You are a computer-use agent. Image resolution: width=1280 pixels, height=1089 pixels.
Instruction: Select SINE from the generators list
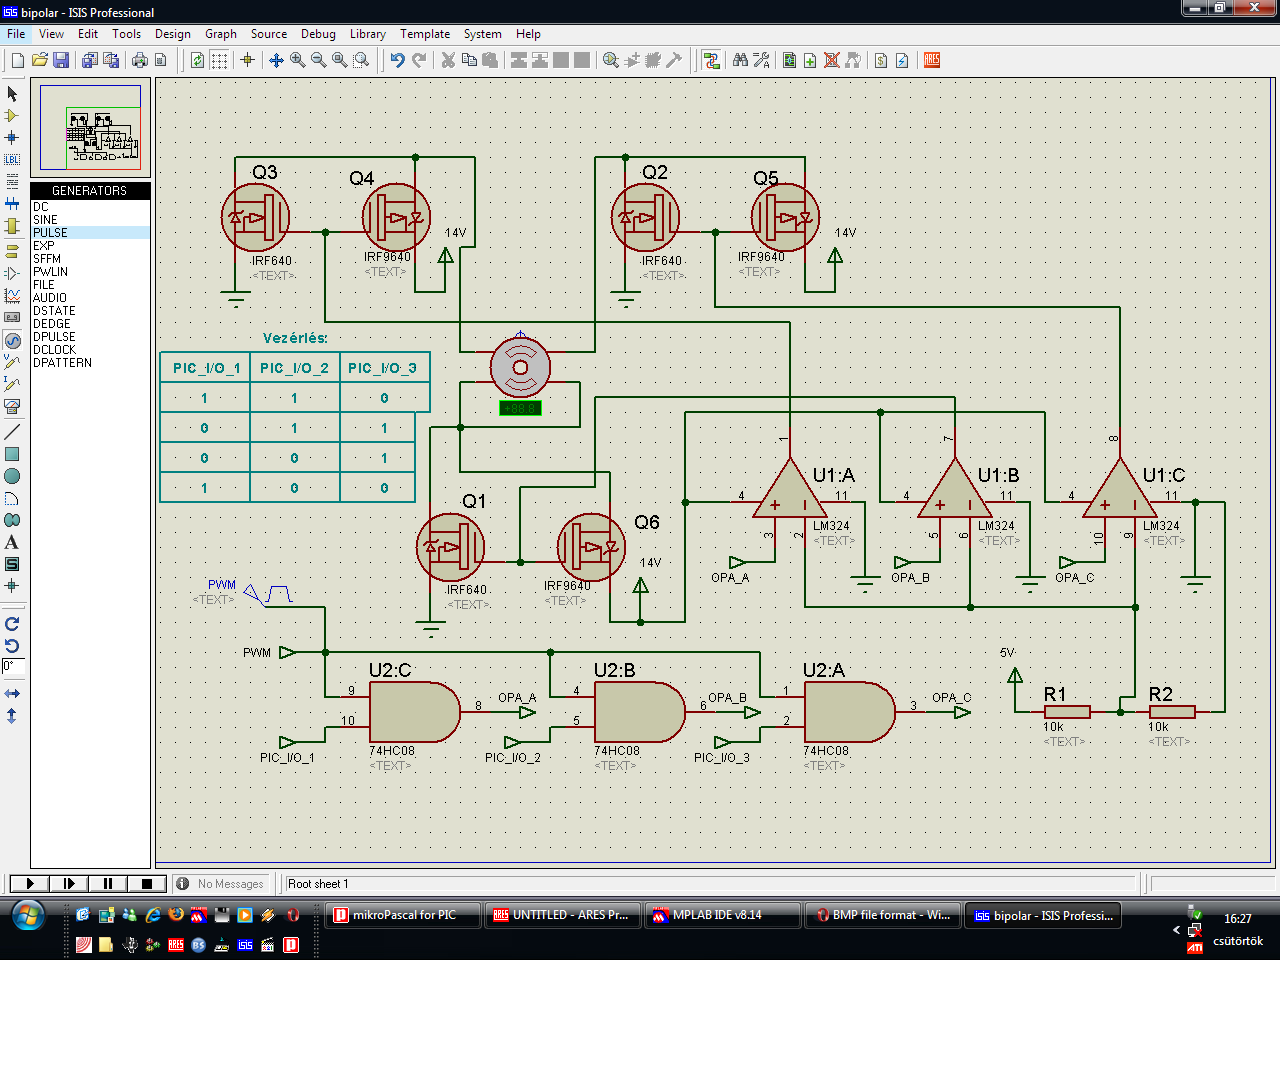point(45,219)
